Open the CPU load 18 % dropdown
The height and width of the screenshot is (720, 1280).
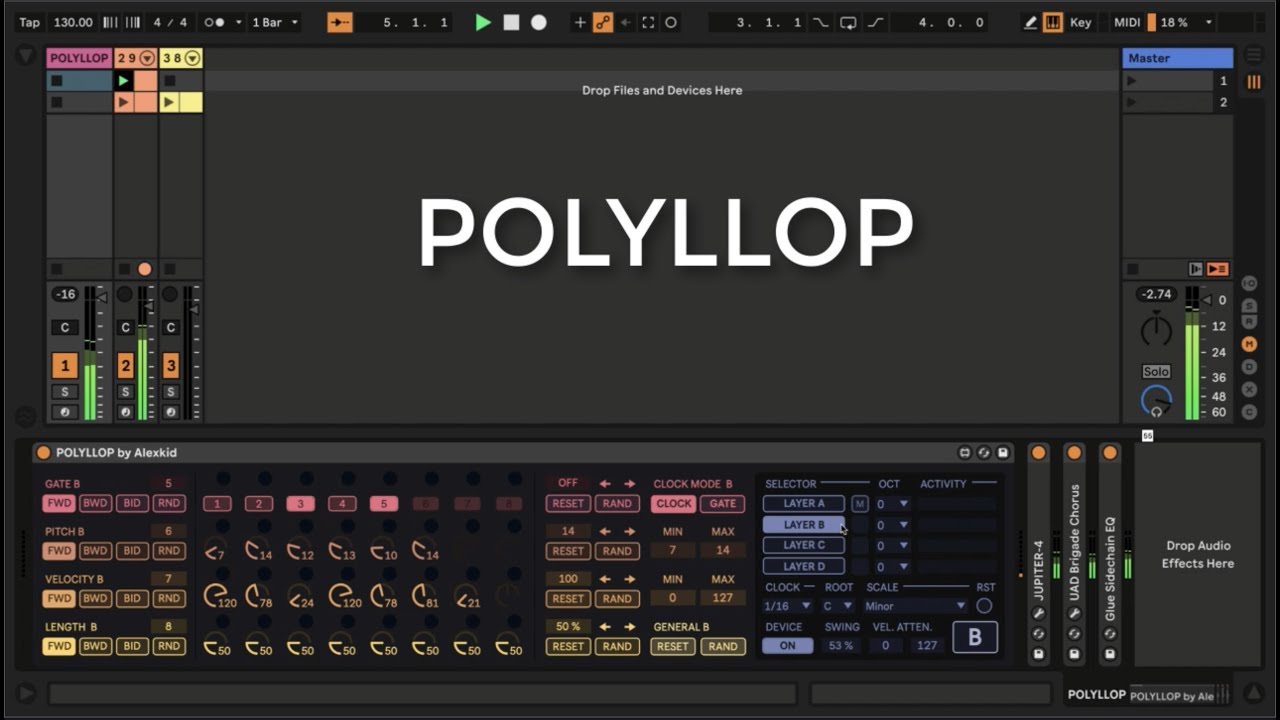point(1186,22)
